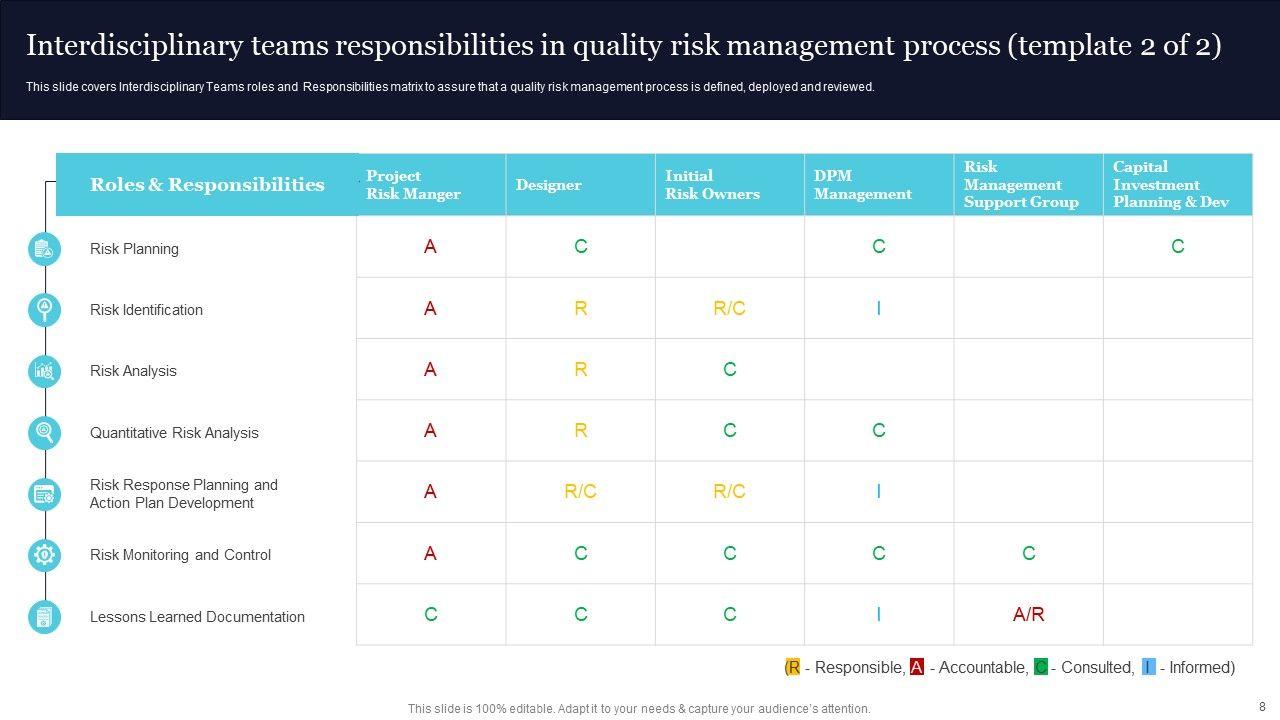
Task: Click the Risk Analysis chart icon
Action: 44,371
